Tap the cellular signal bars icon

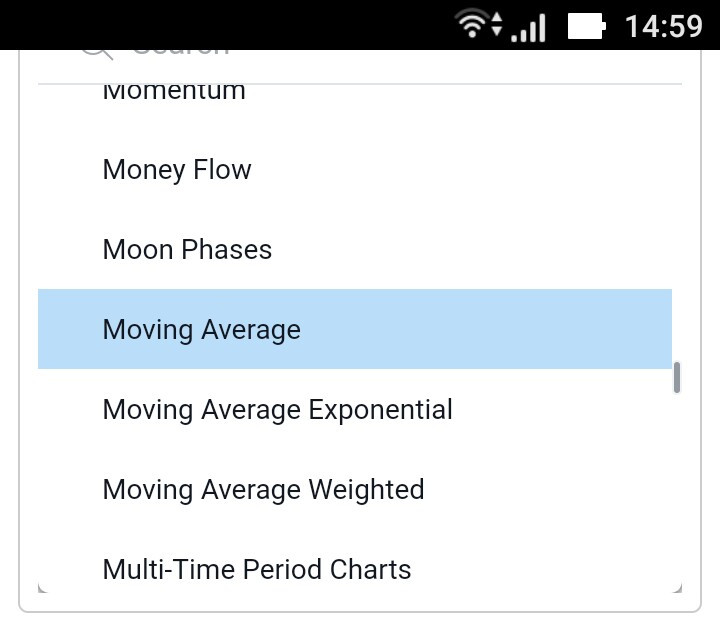tap(530, 27)
